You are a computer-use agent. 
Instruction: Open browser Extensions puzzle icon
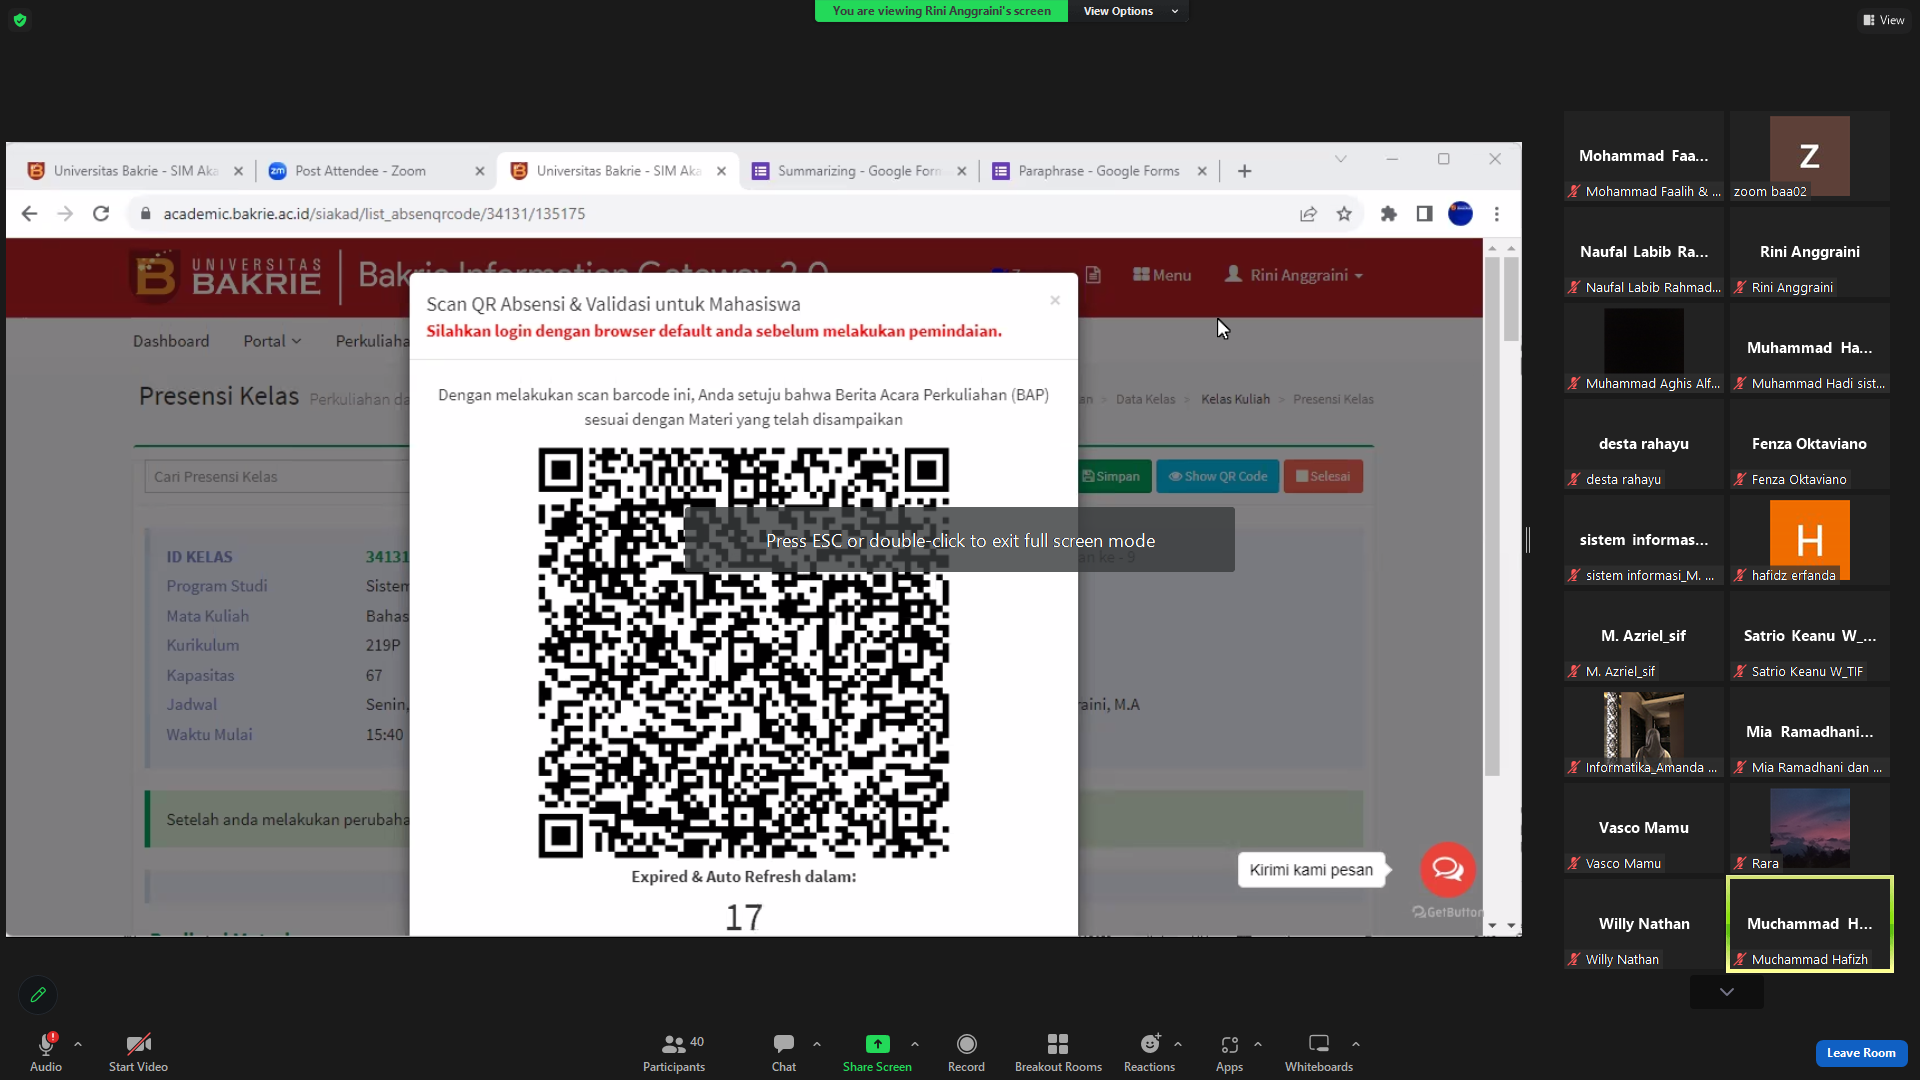pyautogui.click(x=1388, y=214)
